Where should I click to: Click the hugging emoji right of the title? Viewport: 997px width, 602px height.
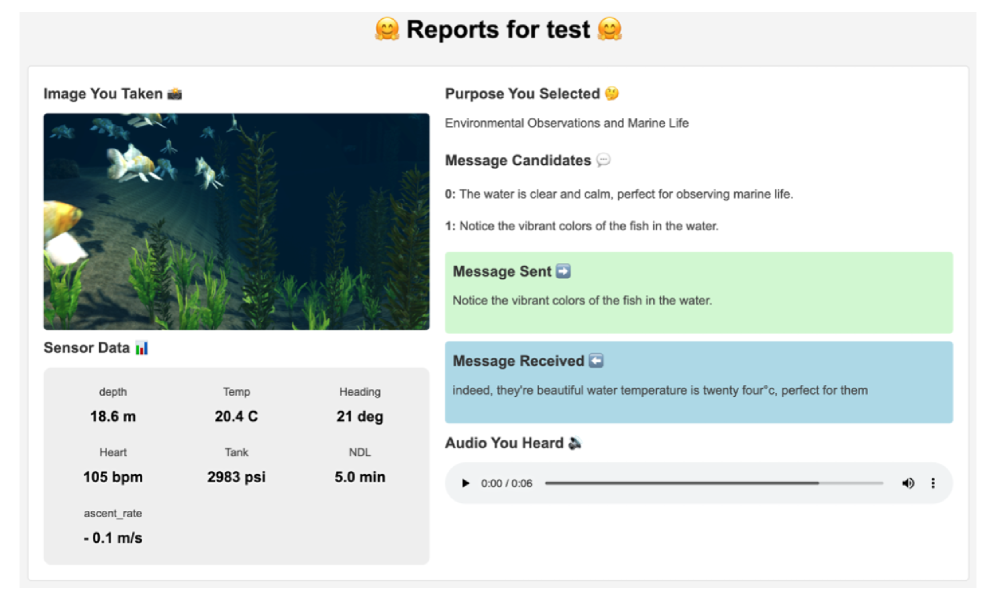click(609, 30)
